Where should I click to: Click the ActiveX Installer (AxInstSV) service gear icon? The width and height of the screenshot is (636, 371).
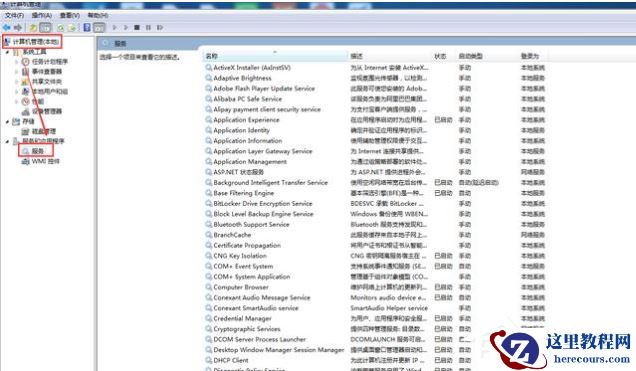tap(208, 67)
